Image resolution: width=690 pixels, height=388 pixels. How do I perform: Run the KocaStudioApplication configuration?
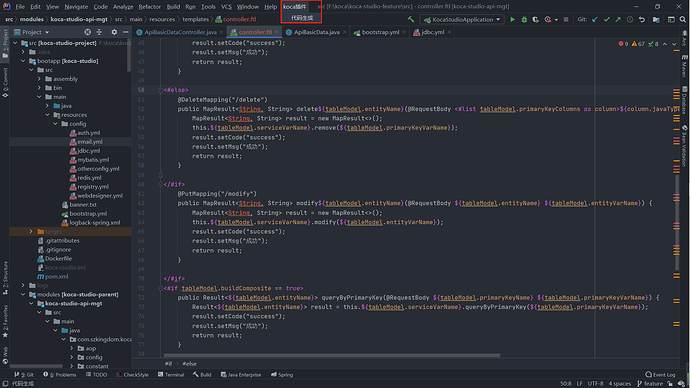coord(512,19)
